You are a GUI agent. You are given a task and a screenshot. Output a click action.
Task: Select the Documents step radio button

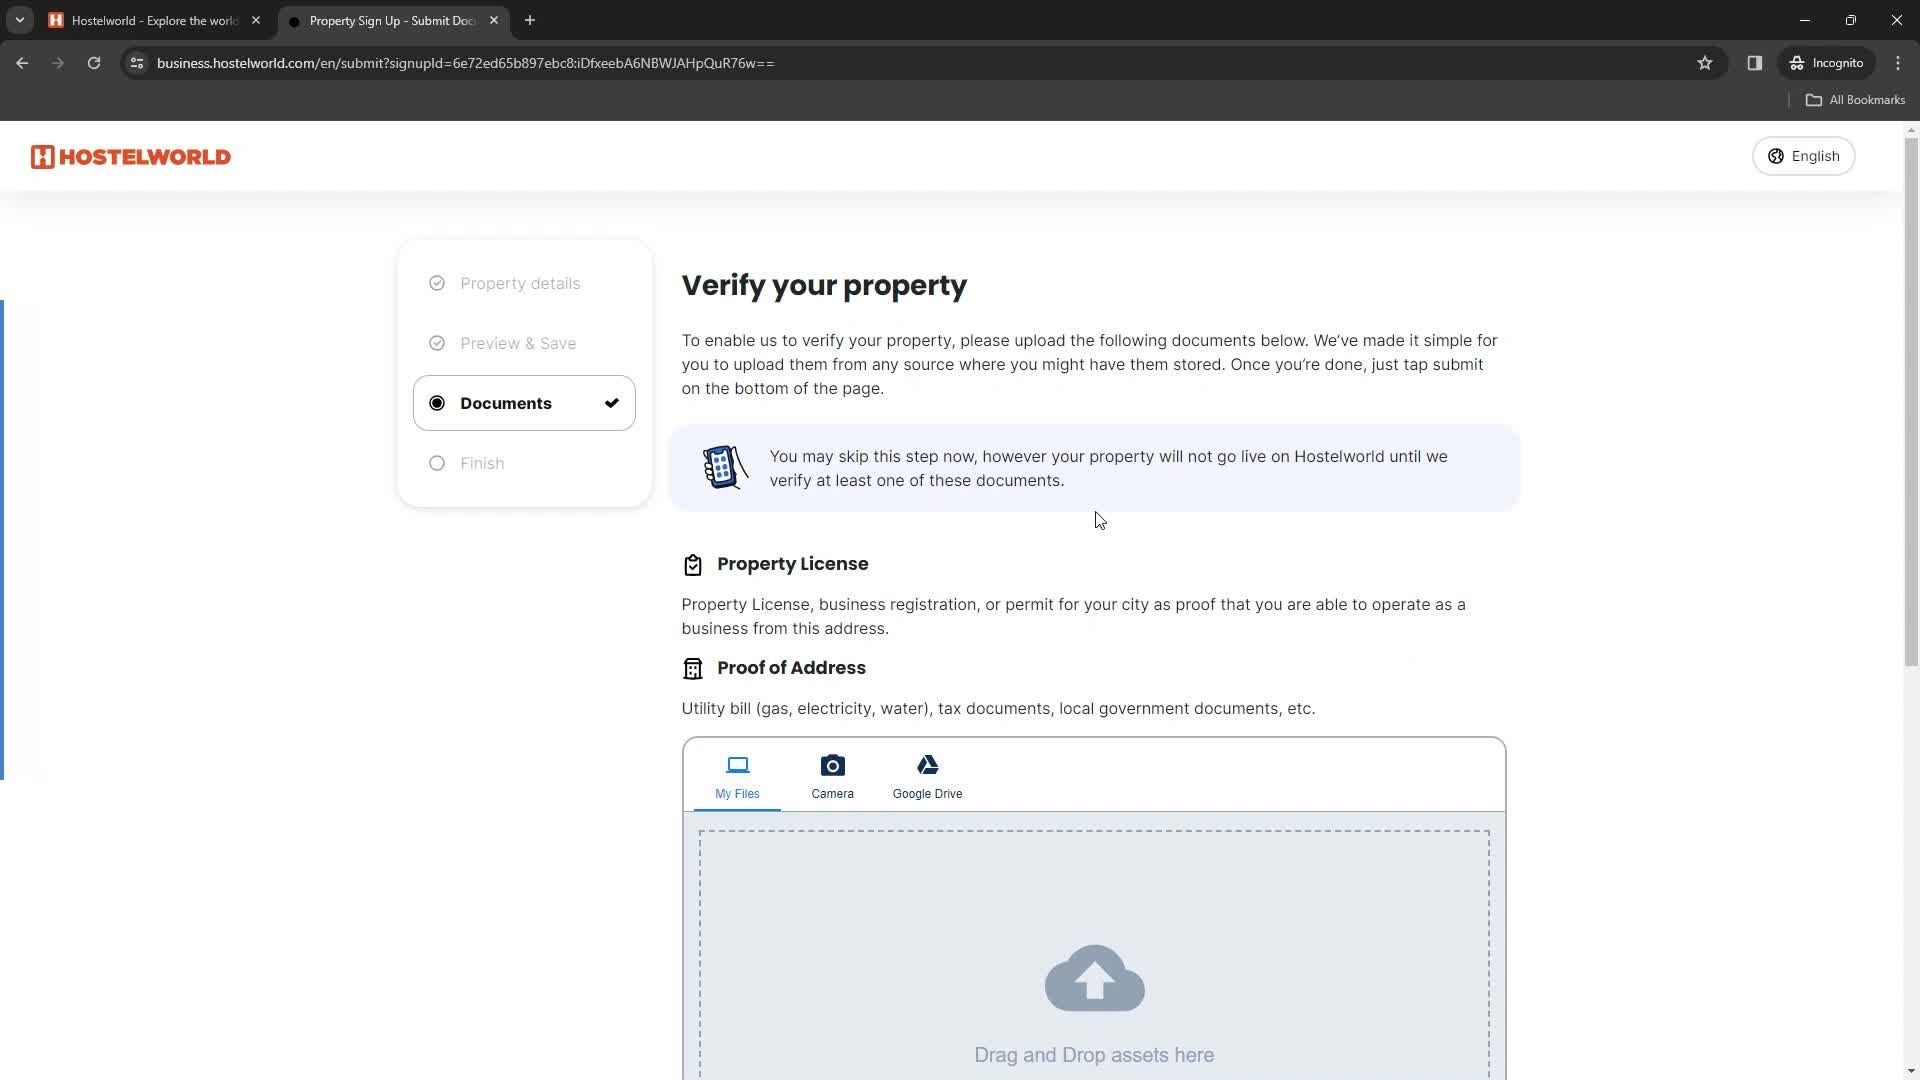tap(438, 402)
